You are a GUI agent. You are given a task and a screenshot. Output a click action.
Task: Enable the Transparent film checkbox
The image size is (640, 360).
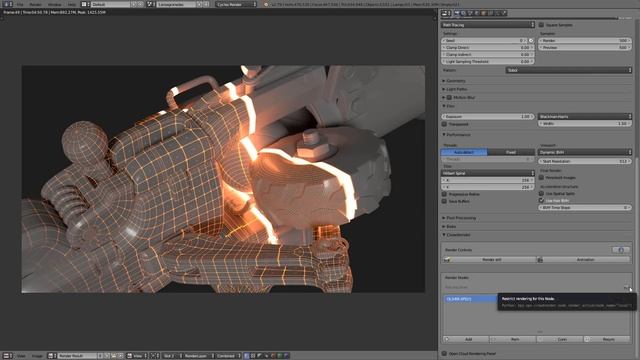click(444, 124)
